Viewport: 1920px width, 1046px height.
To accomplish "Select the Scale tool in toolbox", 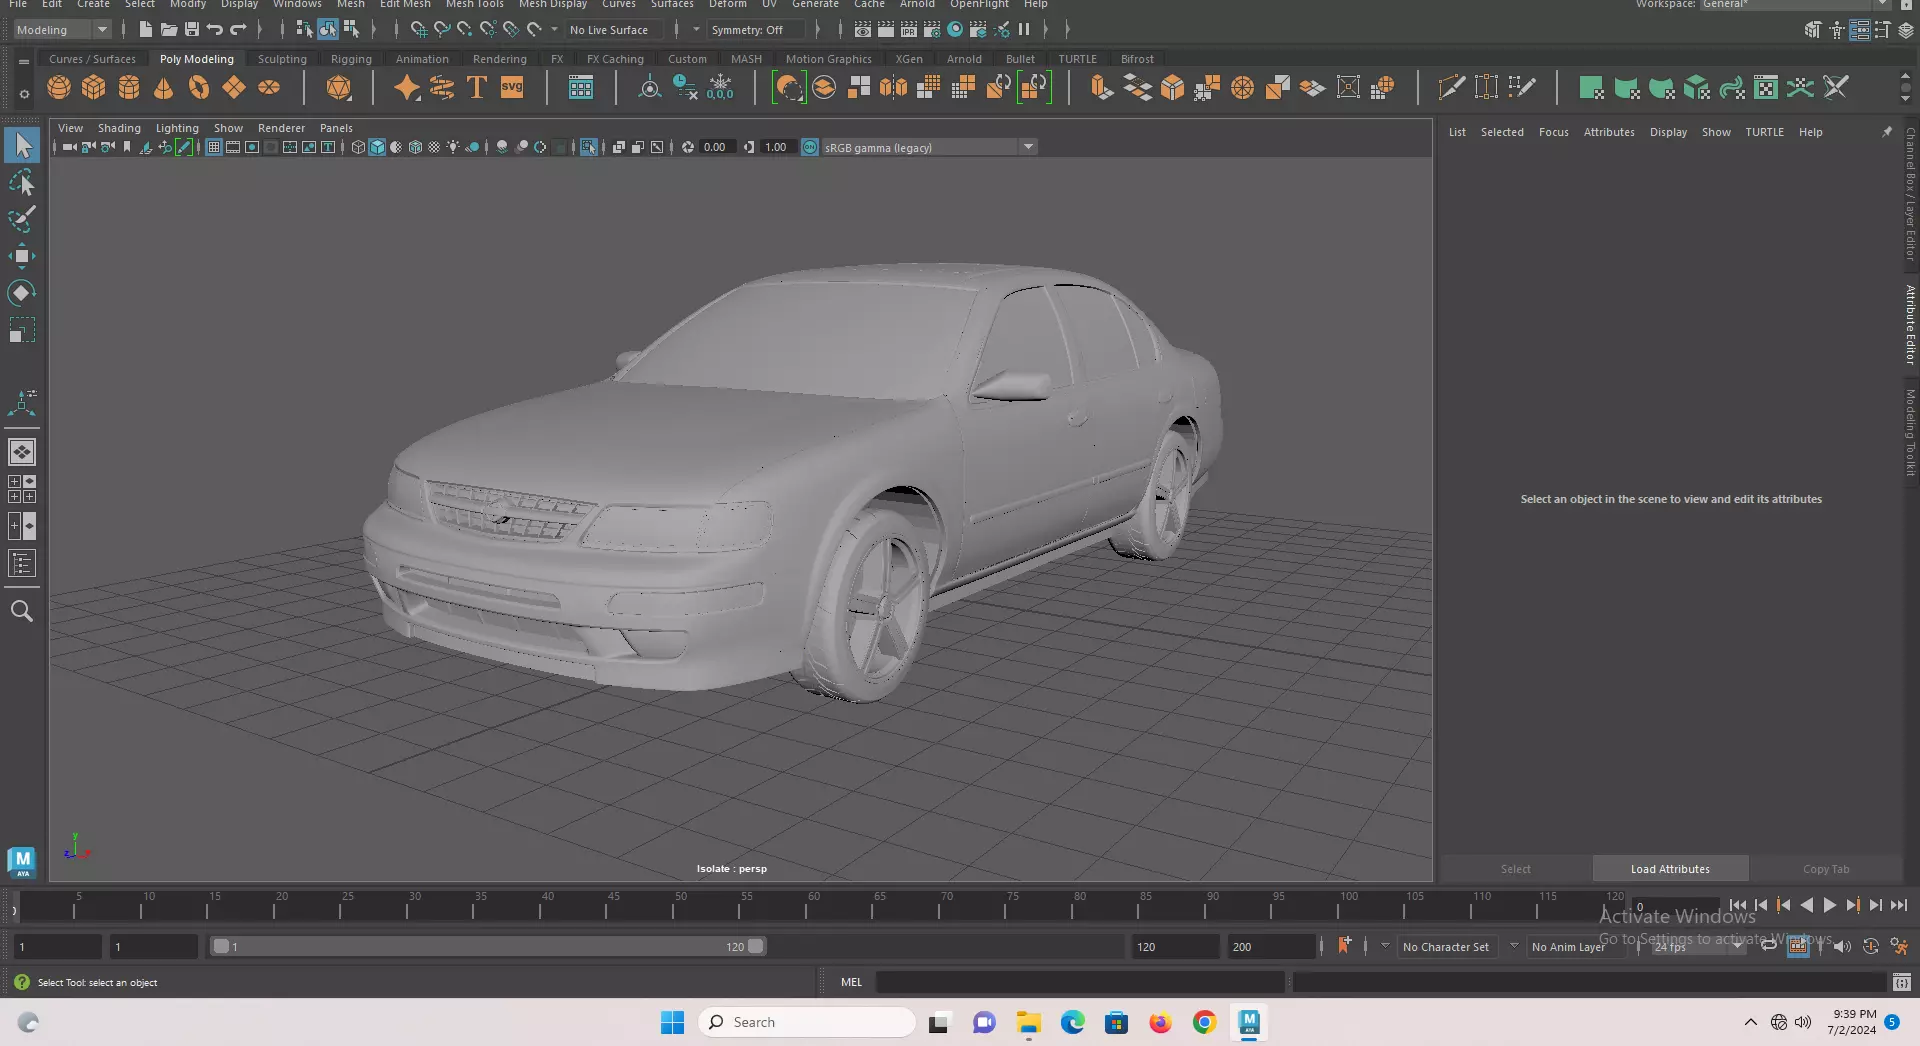I will (22, 330).
